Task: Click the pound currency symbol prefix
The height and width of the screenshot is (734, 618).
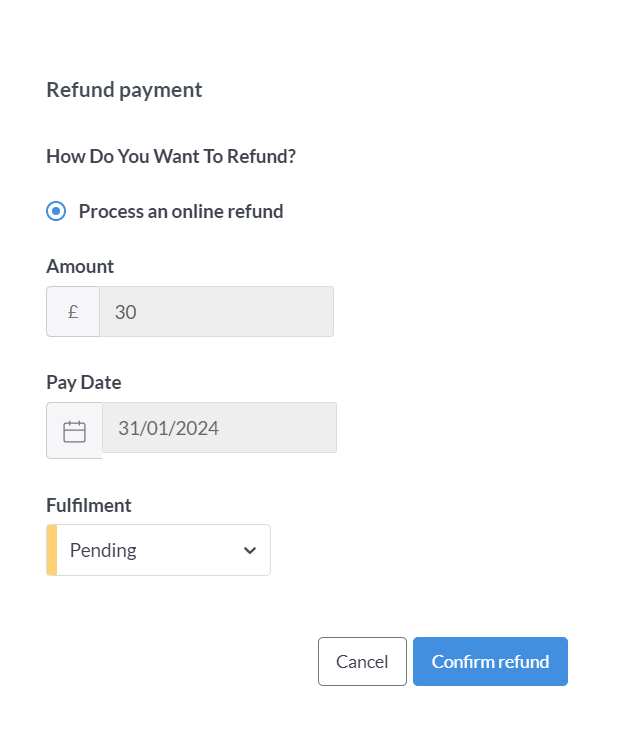Action: pos(73,312)
